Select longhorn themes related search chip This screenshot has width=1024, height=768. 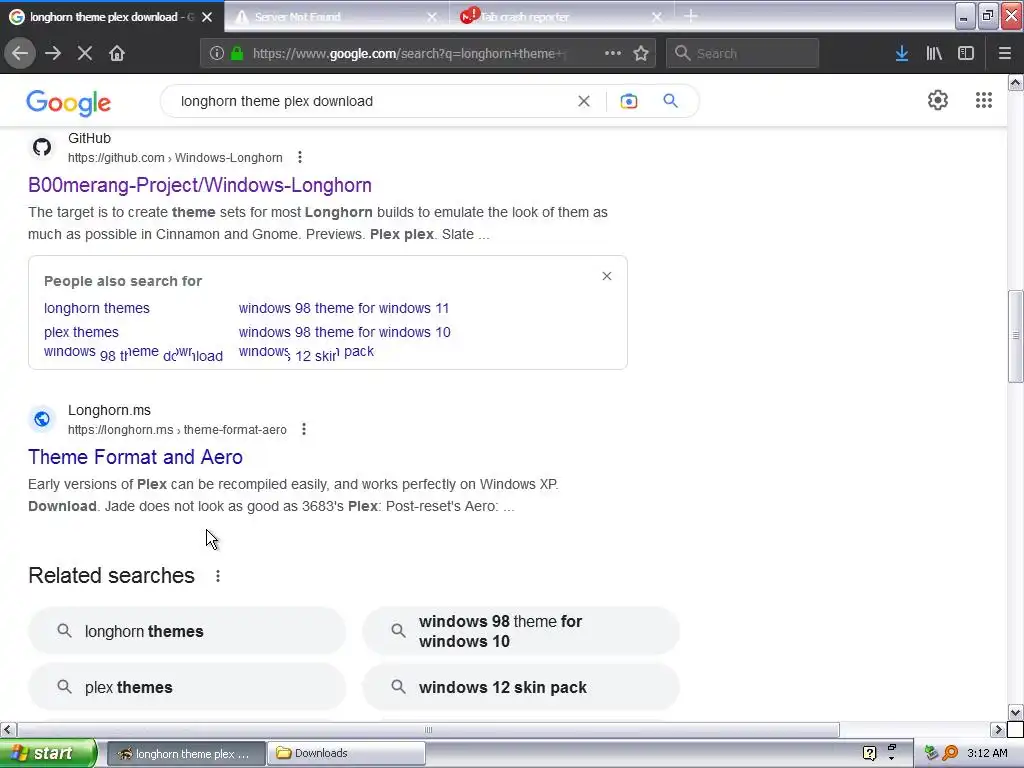click(x=187, y=631)
